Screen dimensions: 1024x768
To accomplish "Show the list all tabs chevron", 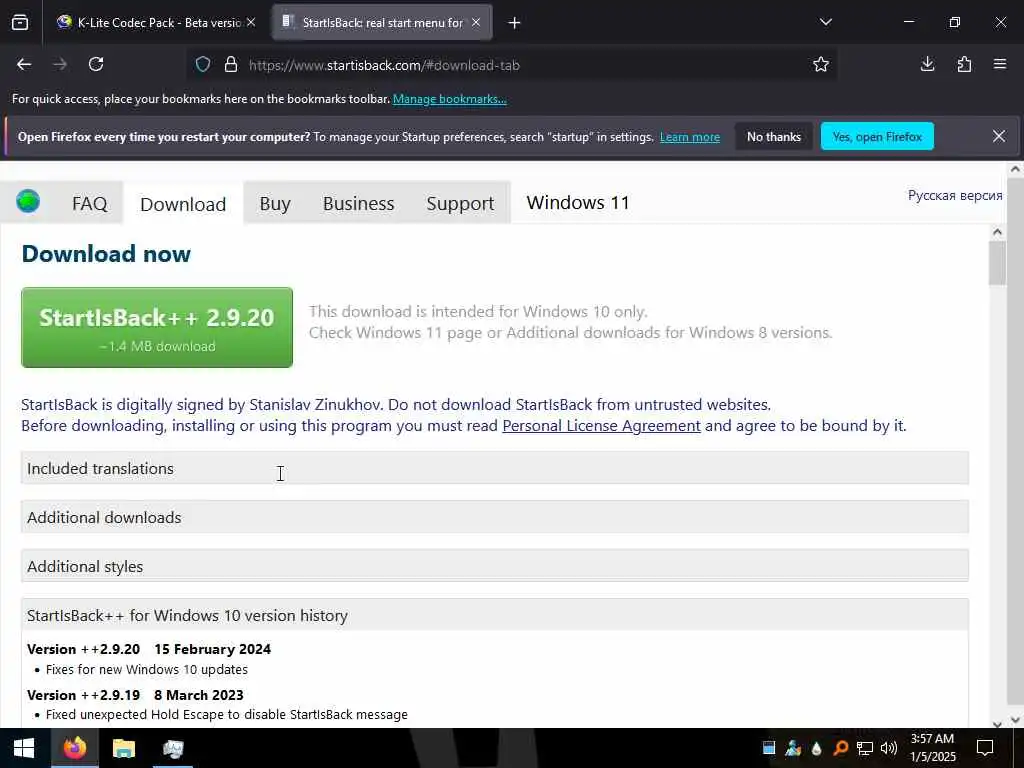I will click(825, 22).
